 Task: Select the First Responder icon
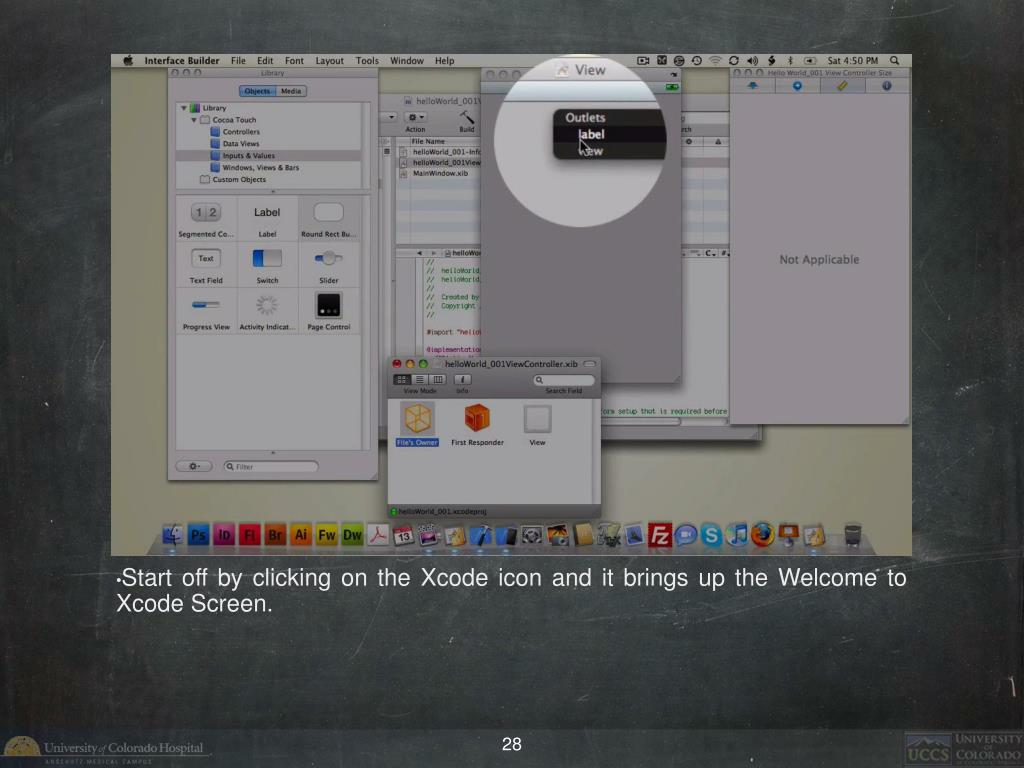477,418
